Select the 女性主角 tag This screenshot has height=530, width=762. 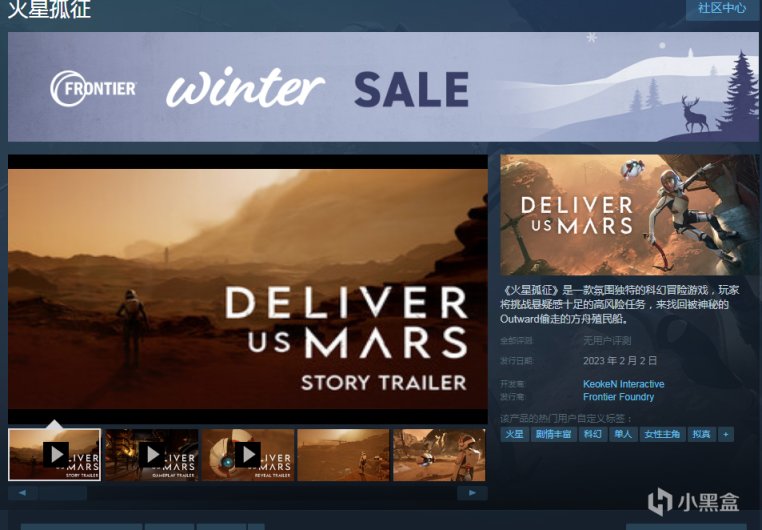(662, 434)
